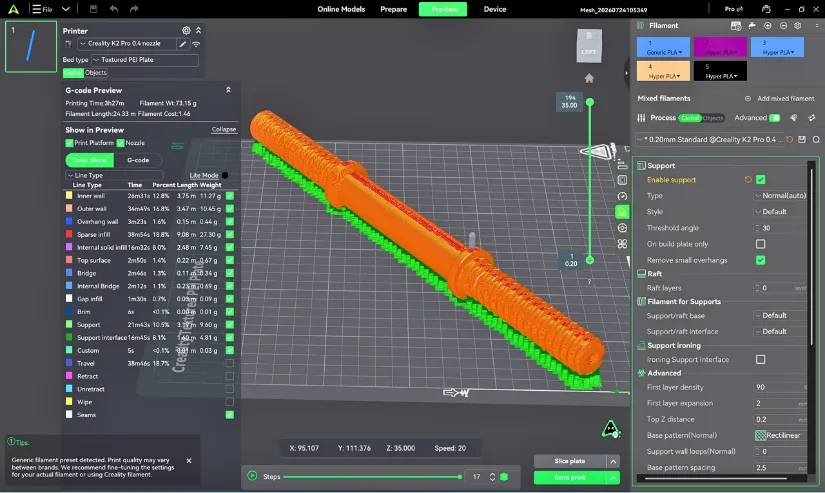Screen dimensions: 825x493
Task: Click the remove filament minus icon
Action: point(783,25)
